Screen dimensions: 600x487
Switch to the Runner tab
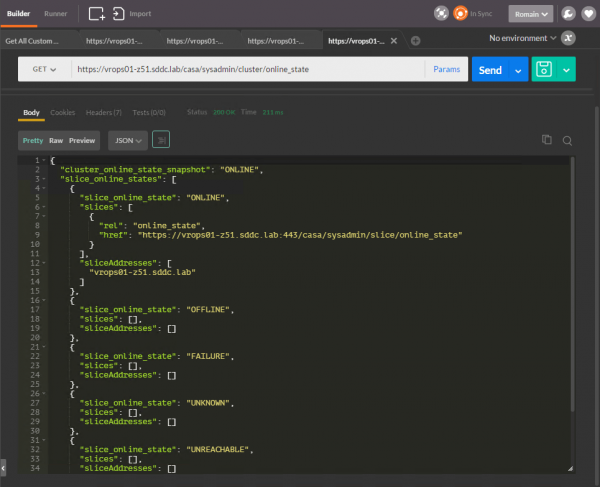[x=55, y=14]
